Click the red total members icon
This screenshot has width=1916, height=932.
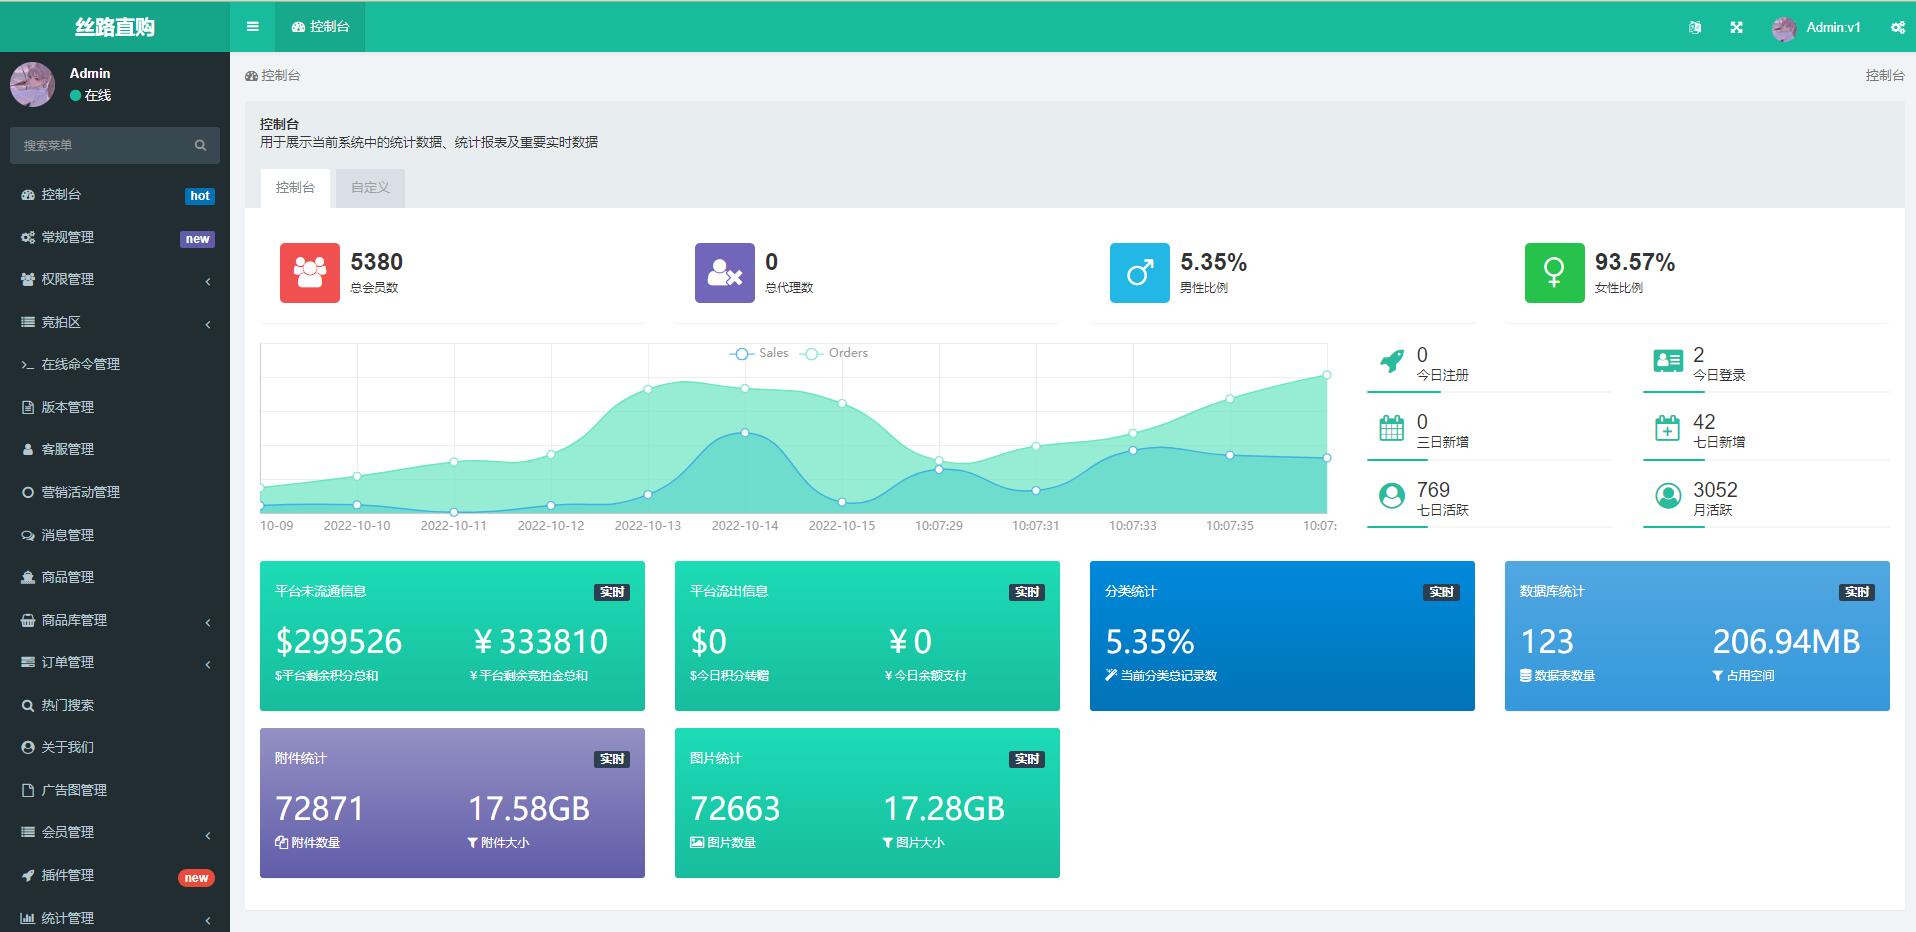pos(309,272)
